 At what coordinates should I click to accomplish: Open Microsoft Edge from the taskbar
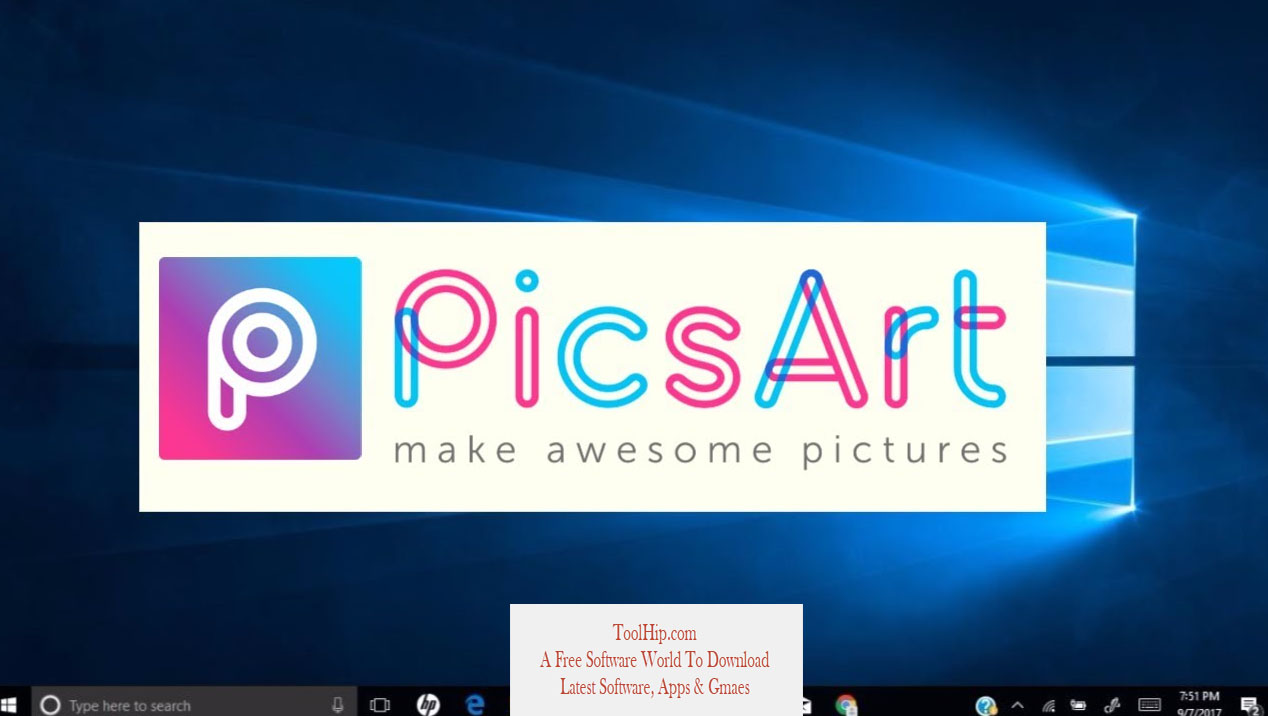coord(475,705)
